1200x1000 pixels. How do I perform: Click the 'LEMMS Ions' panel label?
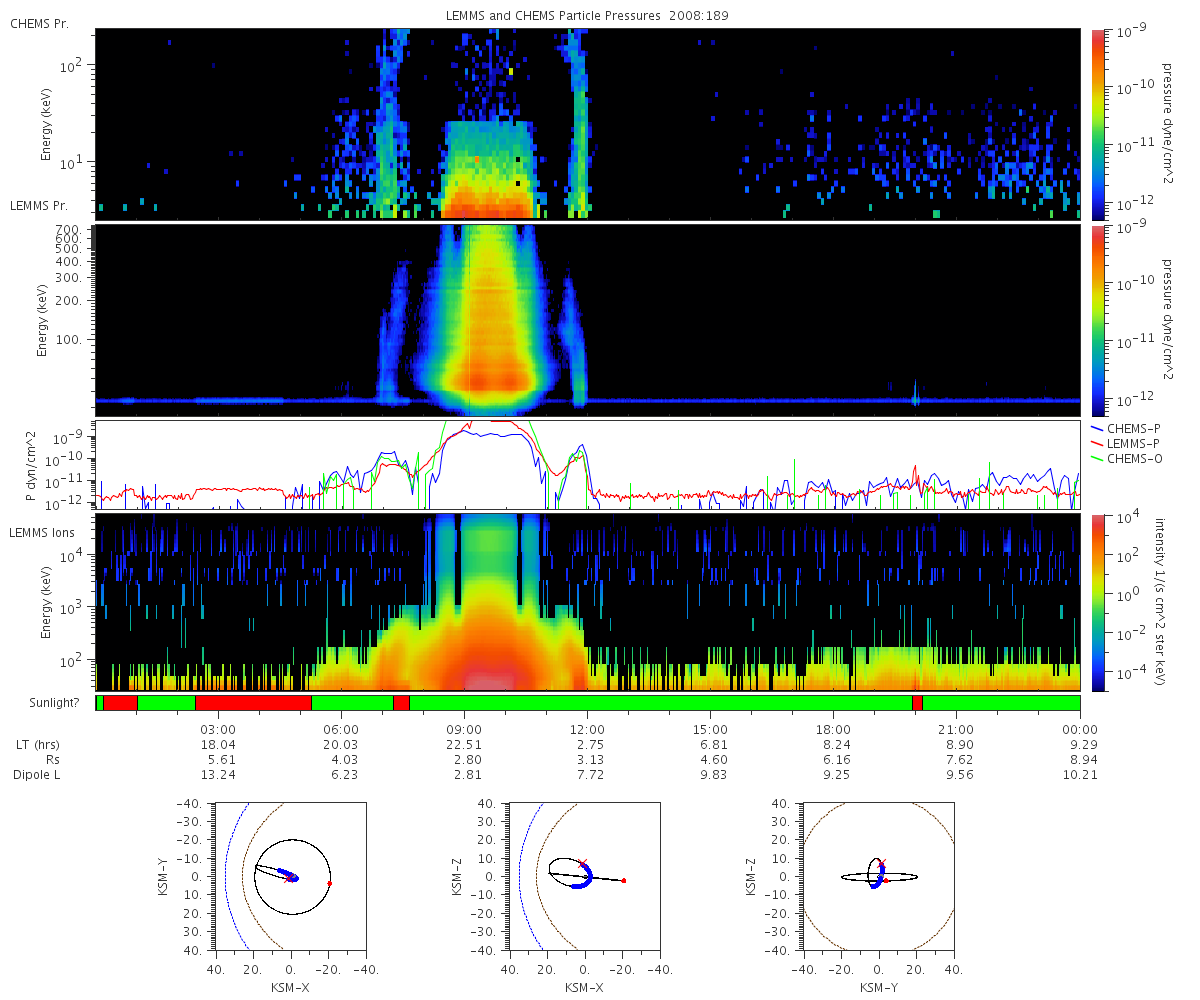41,531
